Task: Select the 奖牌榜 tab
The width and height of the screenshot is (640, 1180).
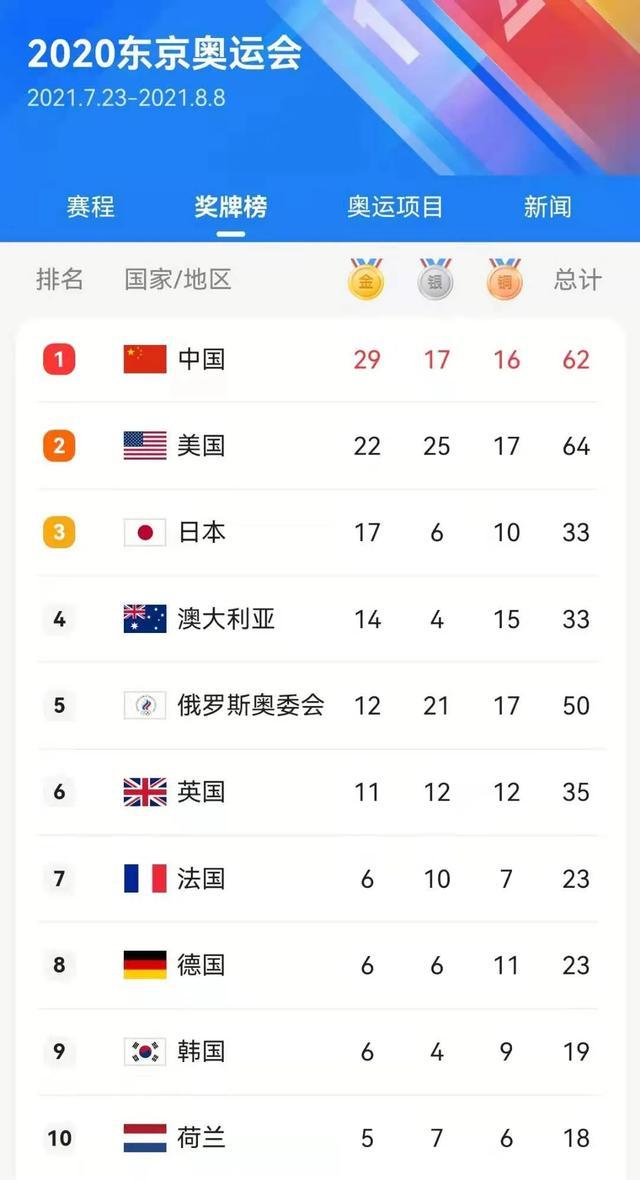Action: click(231, 207)
